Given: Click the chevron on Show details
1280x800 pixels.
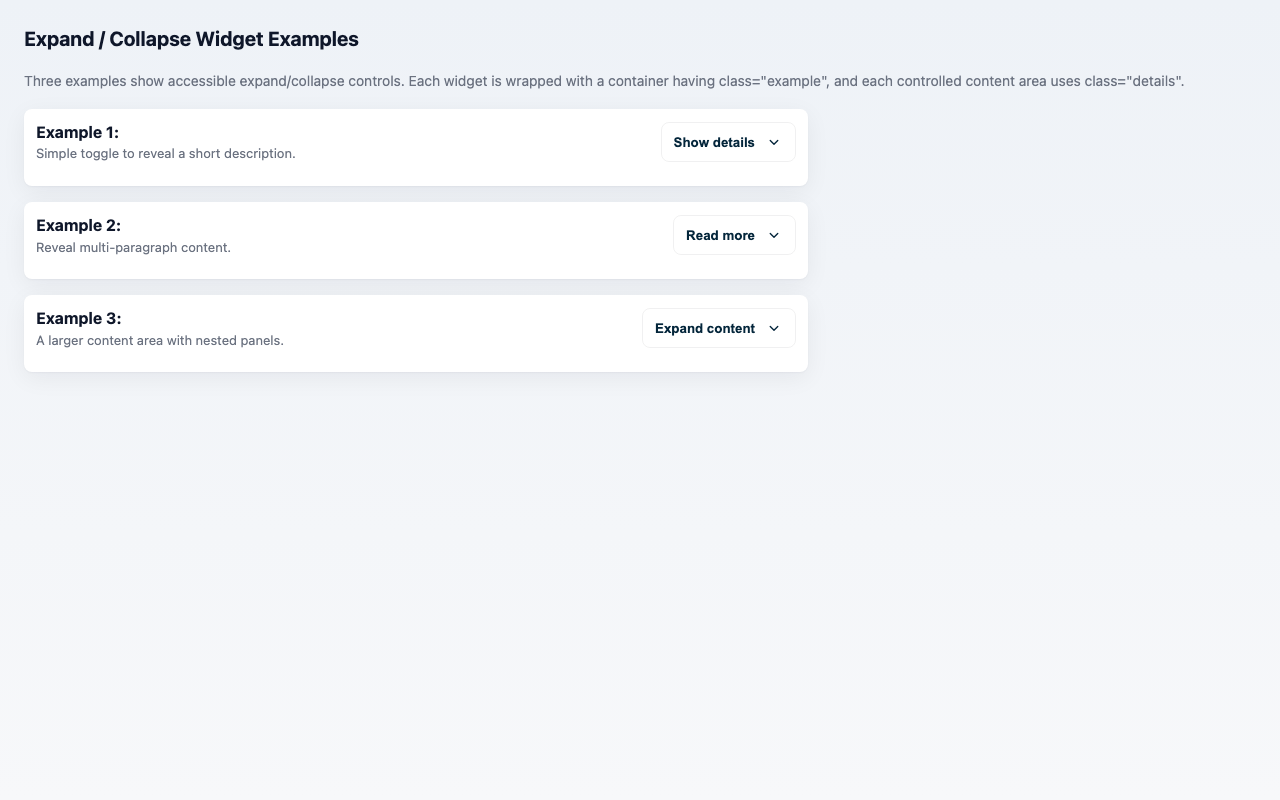Looking at the screenshot, I should point(773,142).
